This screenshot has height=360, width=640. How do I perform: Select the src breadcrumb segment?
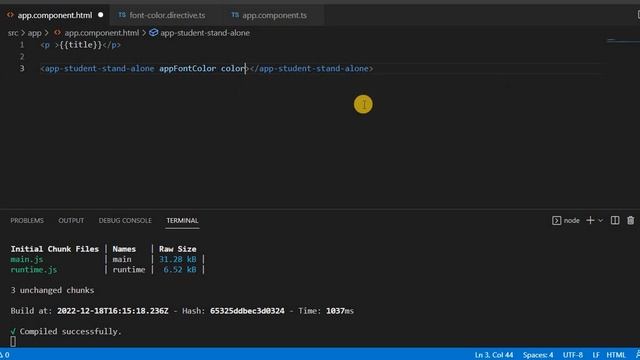[13, 33]
